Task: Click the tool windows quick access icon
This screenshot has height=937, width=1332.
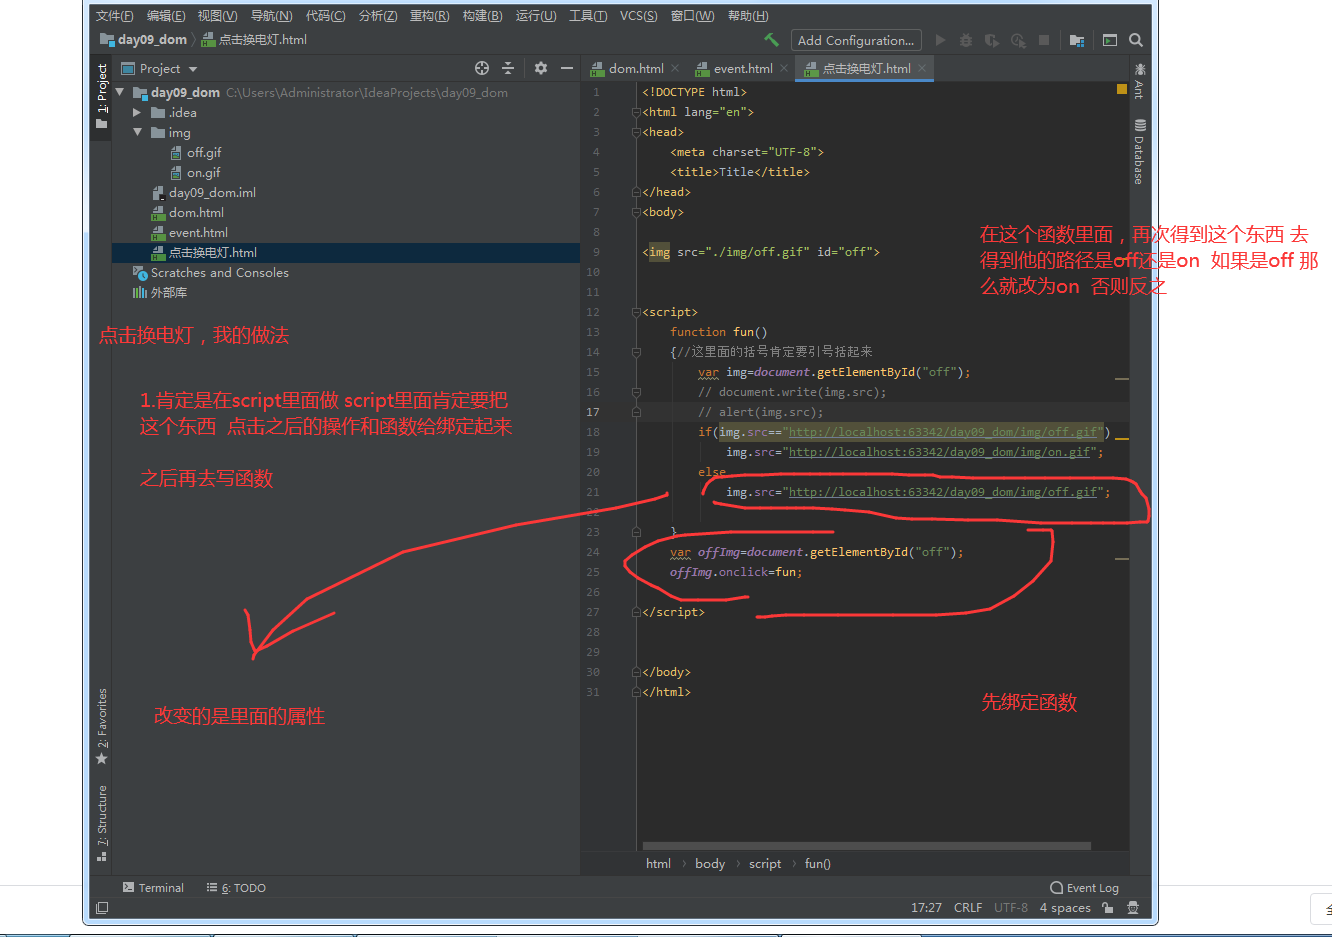Action: click(x=102, y=908)
